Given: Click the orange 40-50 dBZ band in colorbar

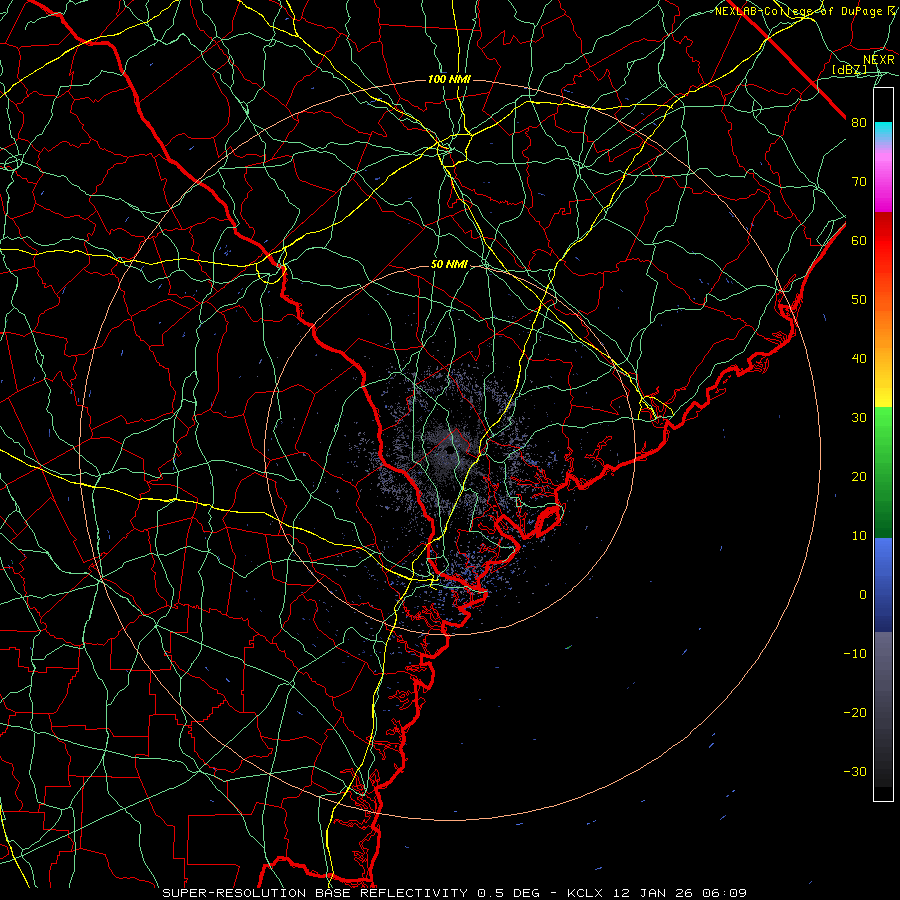Looking at the screenshot, I should [883, 327].
